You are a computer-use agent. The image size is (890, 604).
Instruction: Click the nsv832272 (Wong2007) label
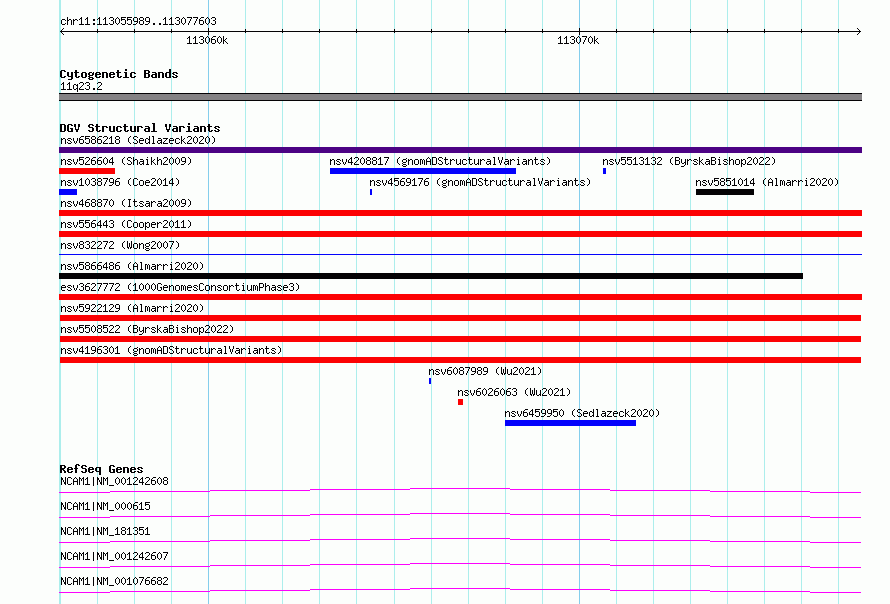pyautogui.click(x=120, y=245)
